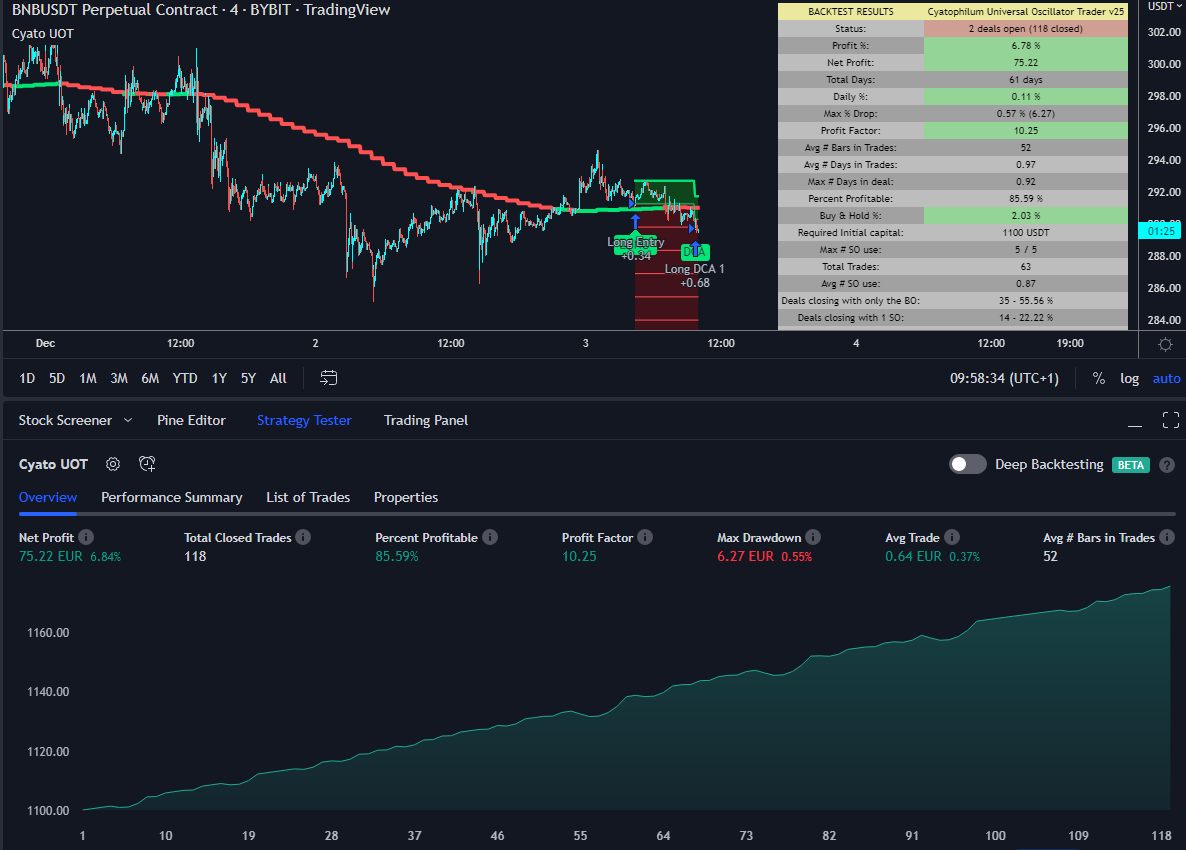Toggle percent scale on the chart

1099,378
